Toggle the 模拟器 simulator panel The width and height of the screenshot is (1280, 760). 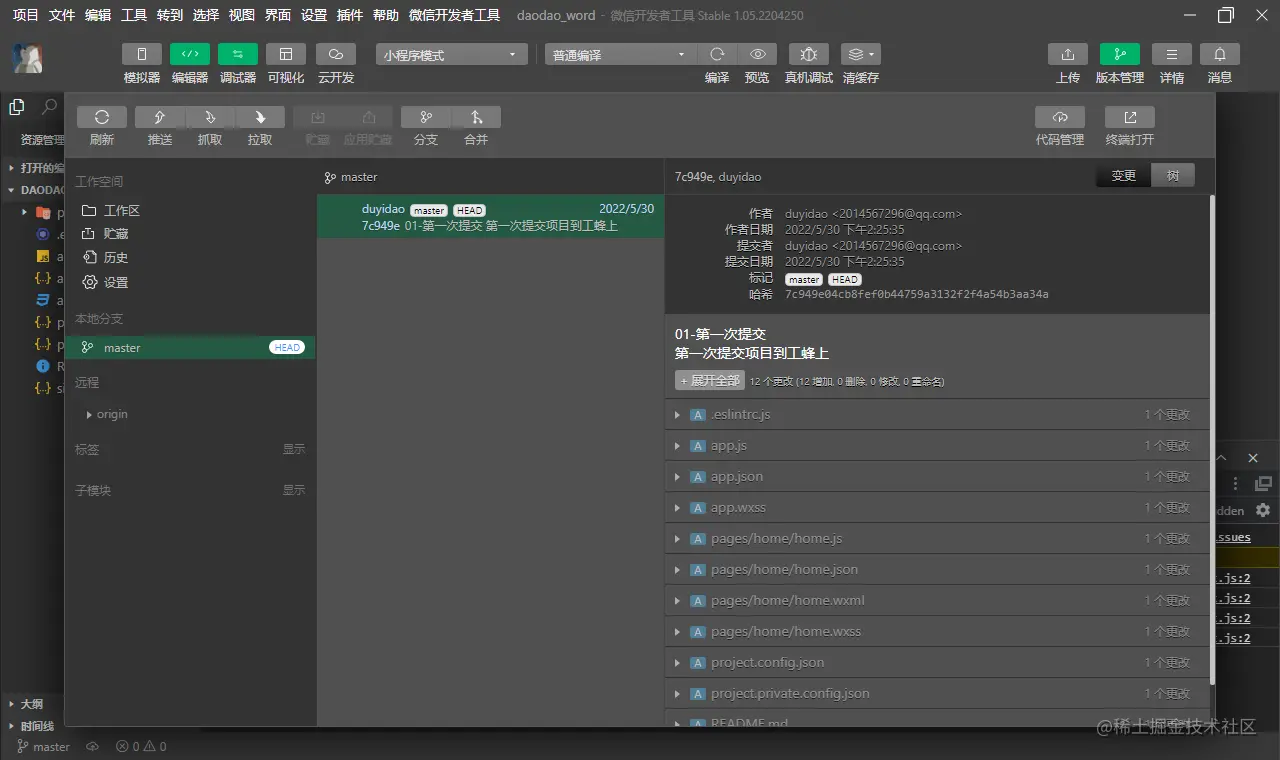142,54
